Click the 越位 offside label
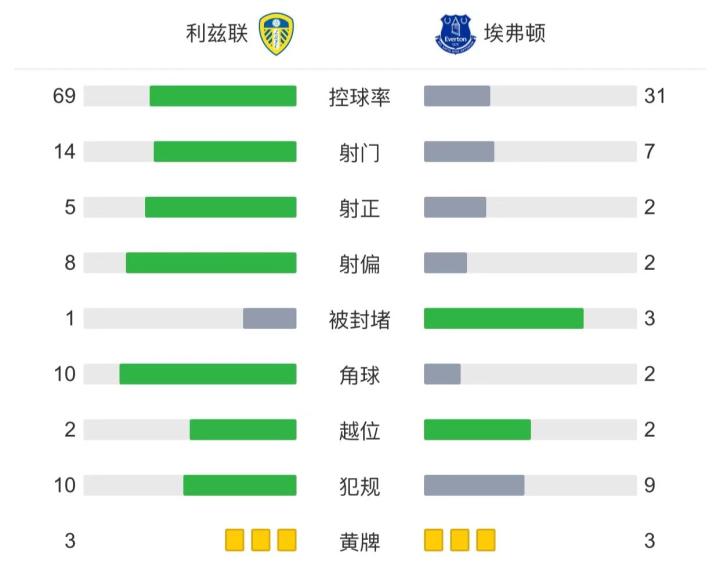Image resolution: width=720 pixels, height=566 pixels. [360, 431]
